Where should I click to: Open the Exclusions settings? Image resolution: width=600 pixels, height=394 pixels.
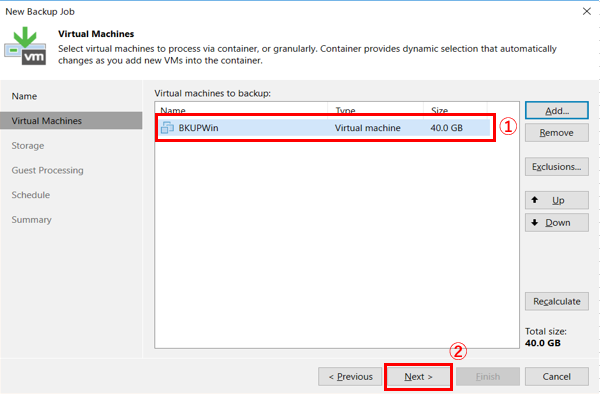[557, 167]
